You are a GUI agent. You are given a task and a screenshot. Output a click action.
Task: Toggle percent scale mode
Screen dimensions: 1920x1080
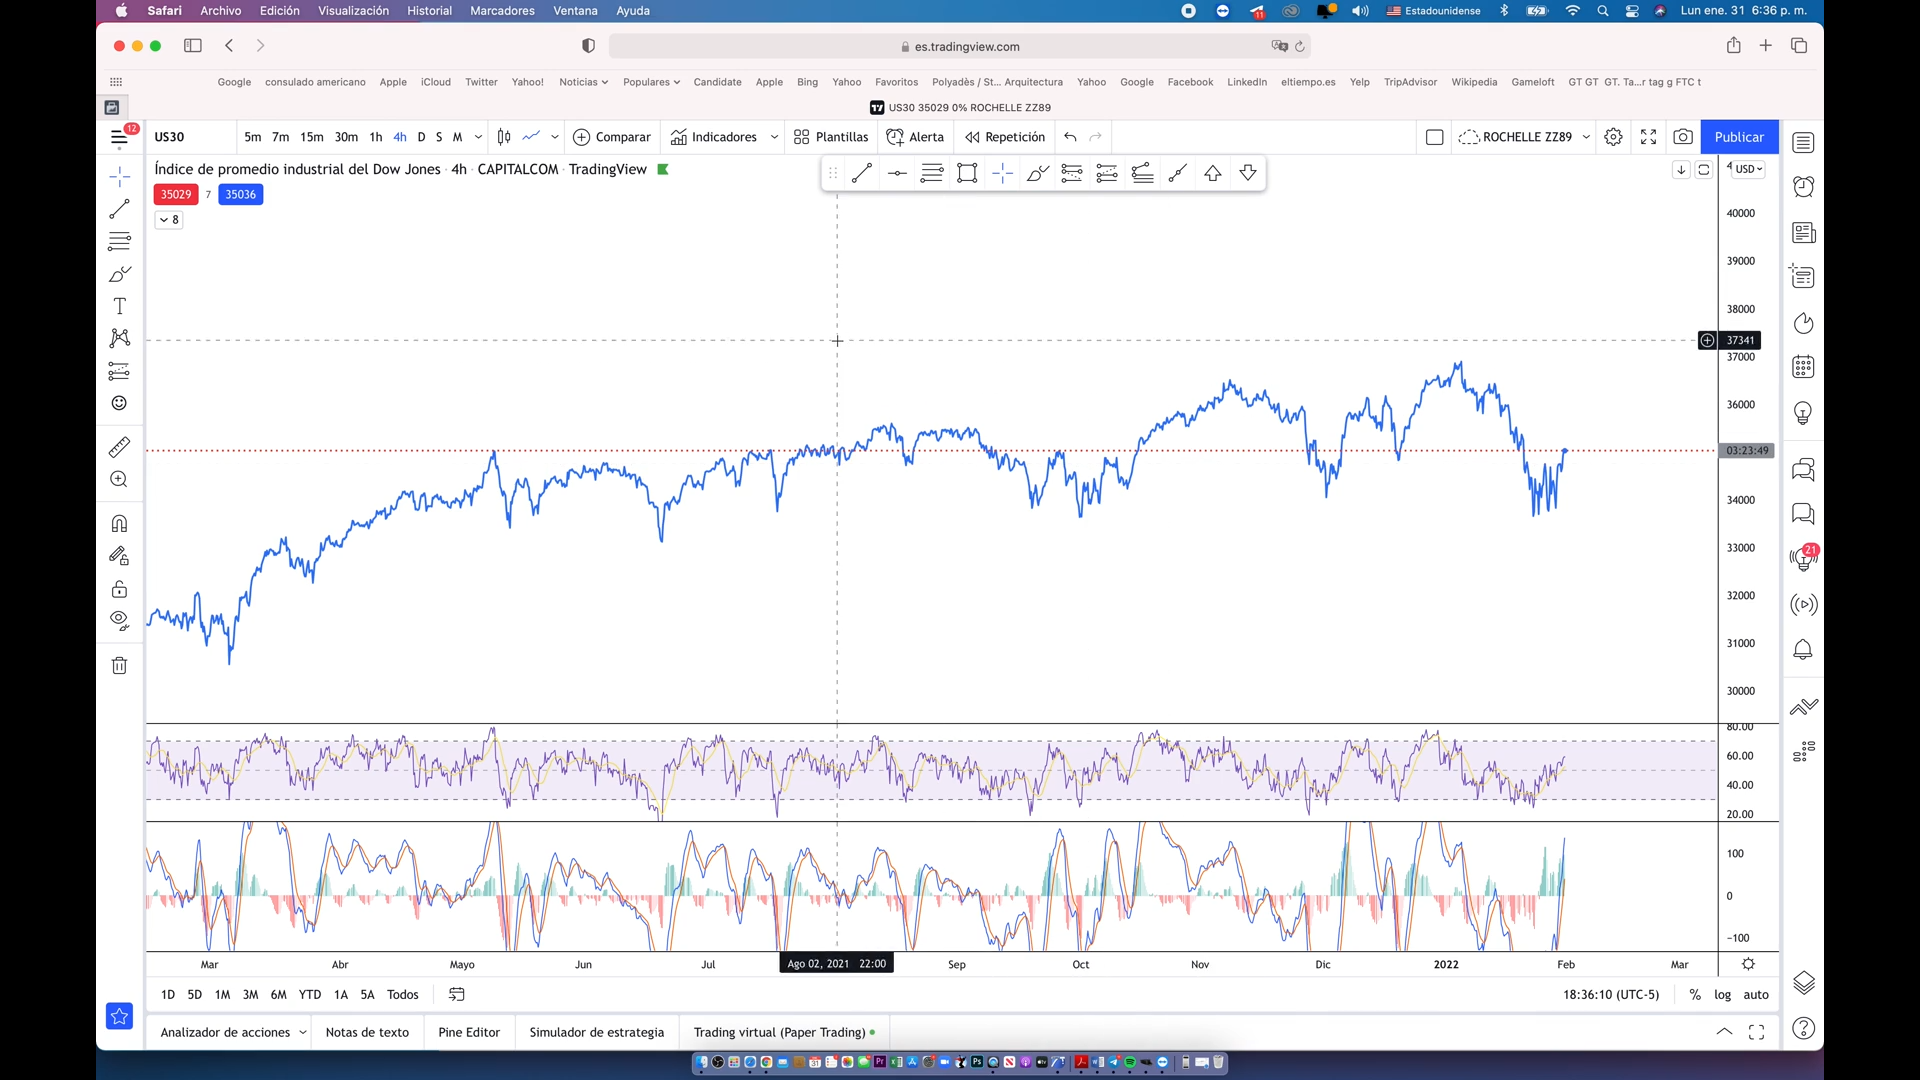click(x=1695, y=995)
